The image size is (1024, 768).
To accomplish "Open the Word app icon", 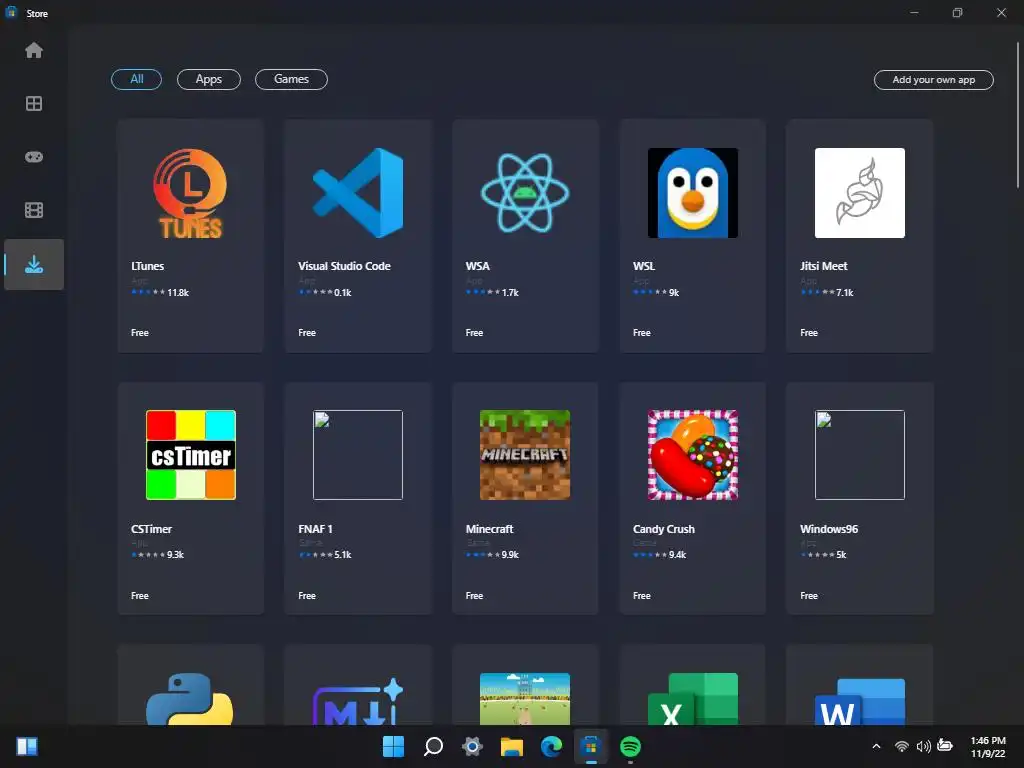I will (x=860, y=702).
